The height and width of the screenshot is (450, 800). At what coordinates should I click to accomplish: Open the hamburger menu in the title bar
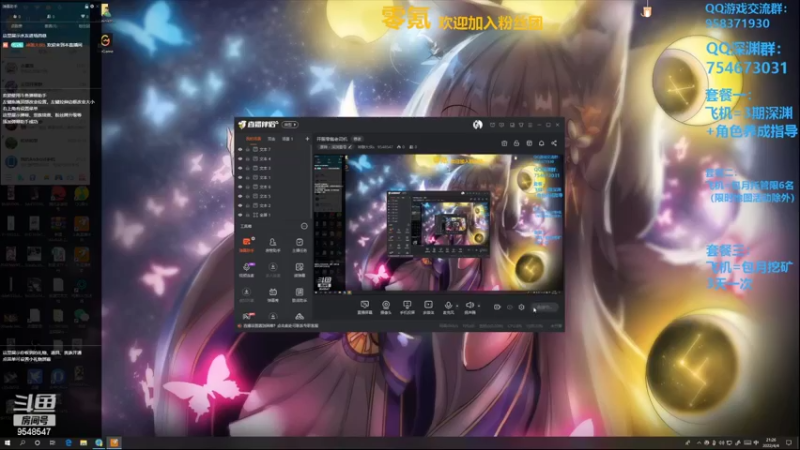tap(531, 124)
